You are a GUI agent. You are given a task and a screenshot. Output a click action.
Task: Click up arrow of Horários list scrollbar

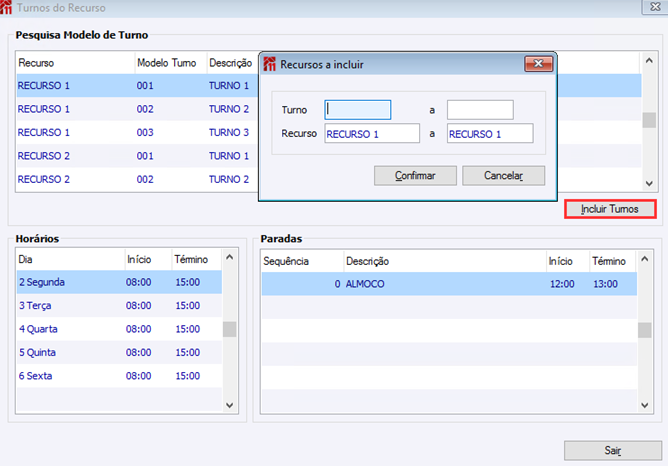pos(230,257)
